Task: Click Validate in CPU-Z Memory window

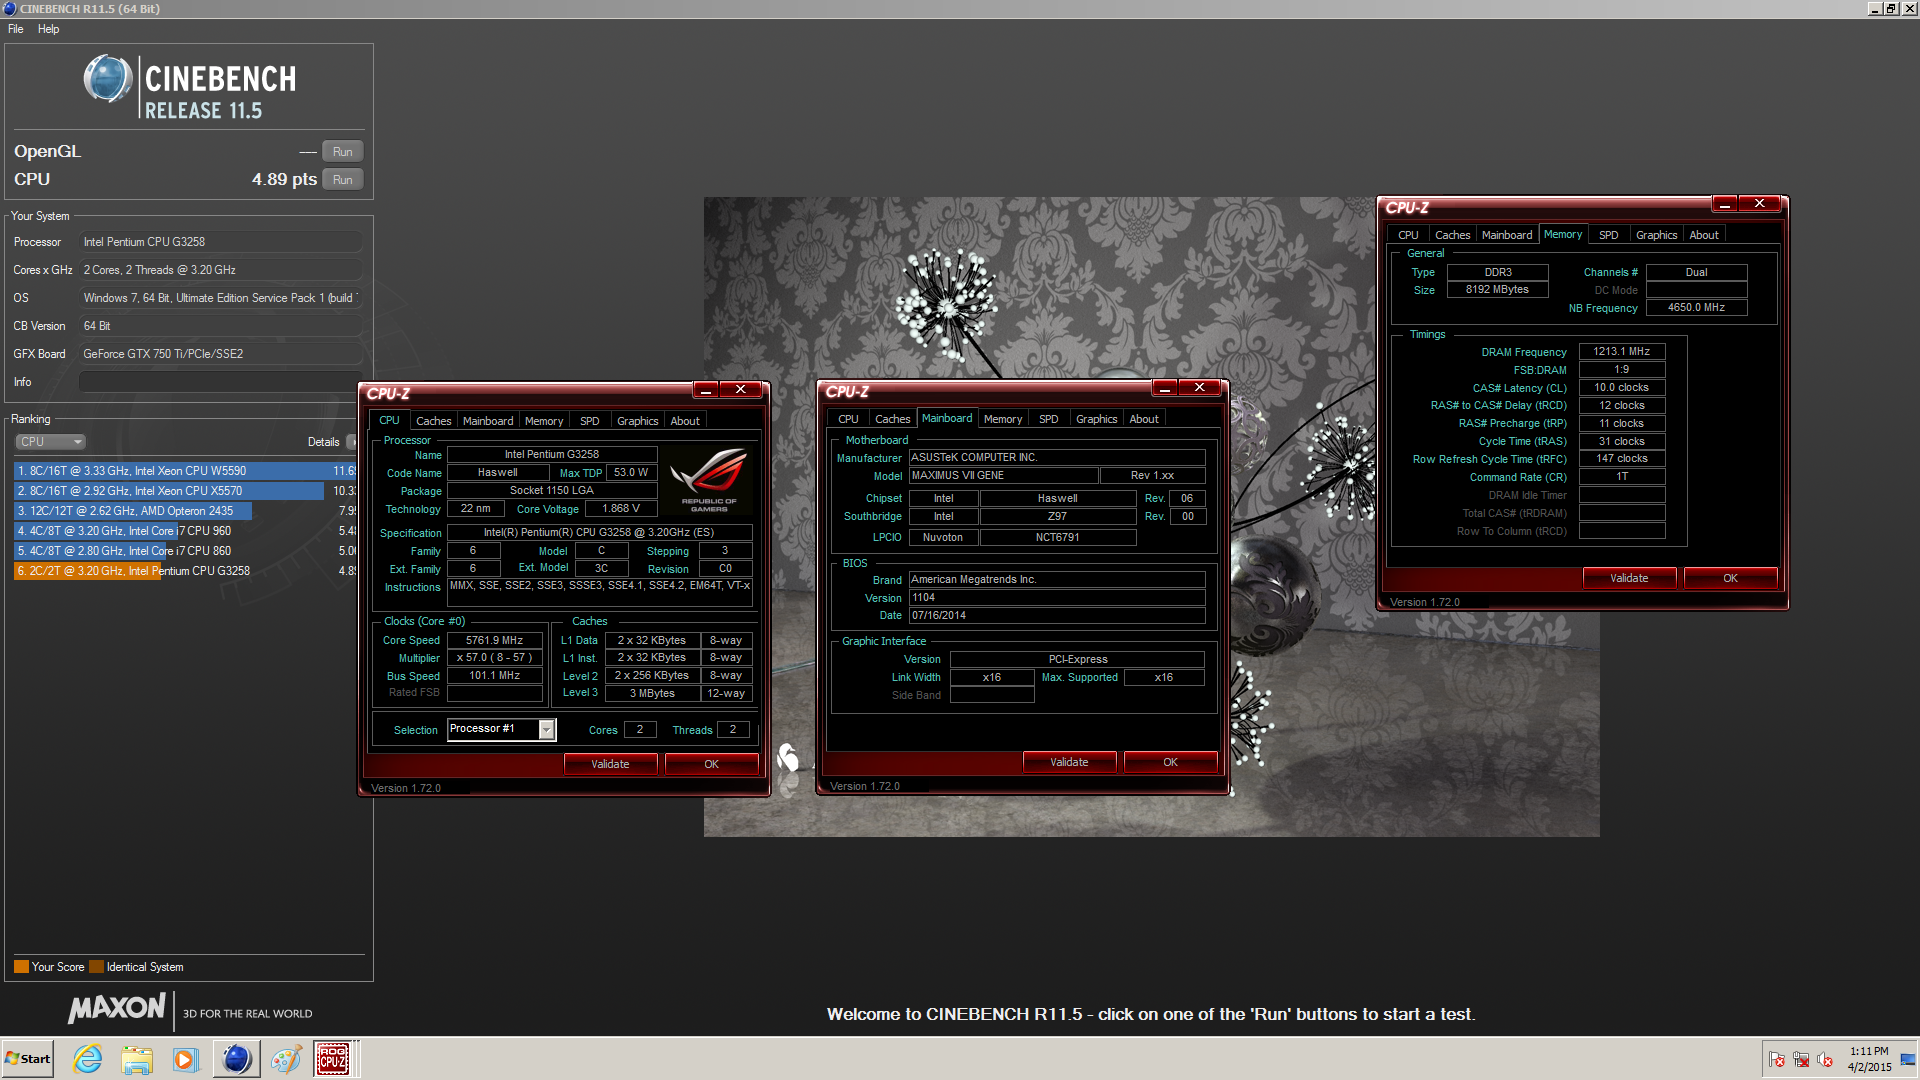Action: tap(1629, 578)
